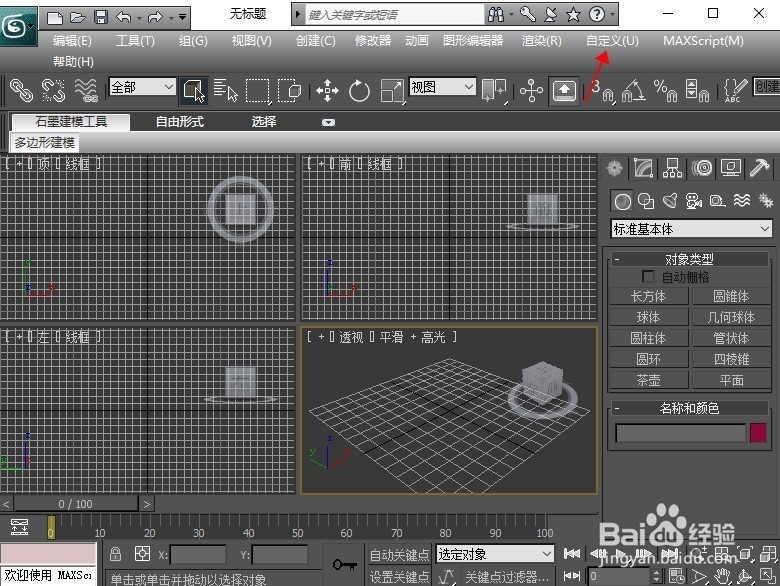Toggle selection lock padlock icon
The image size is (780, 586).
click(115, 554)
